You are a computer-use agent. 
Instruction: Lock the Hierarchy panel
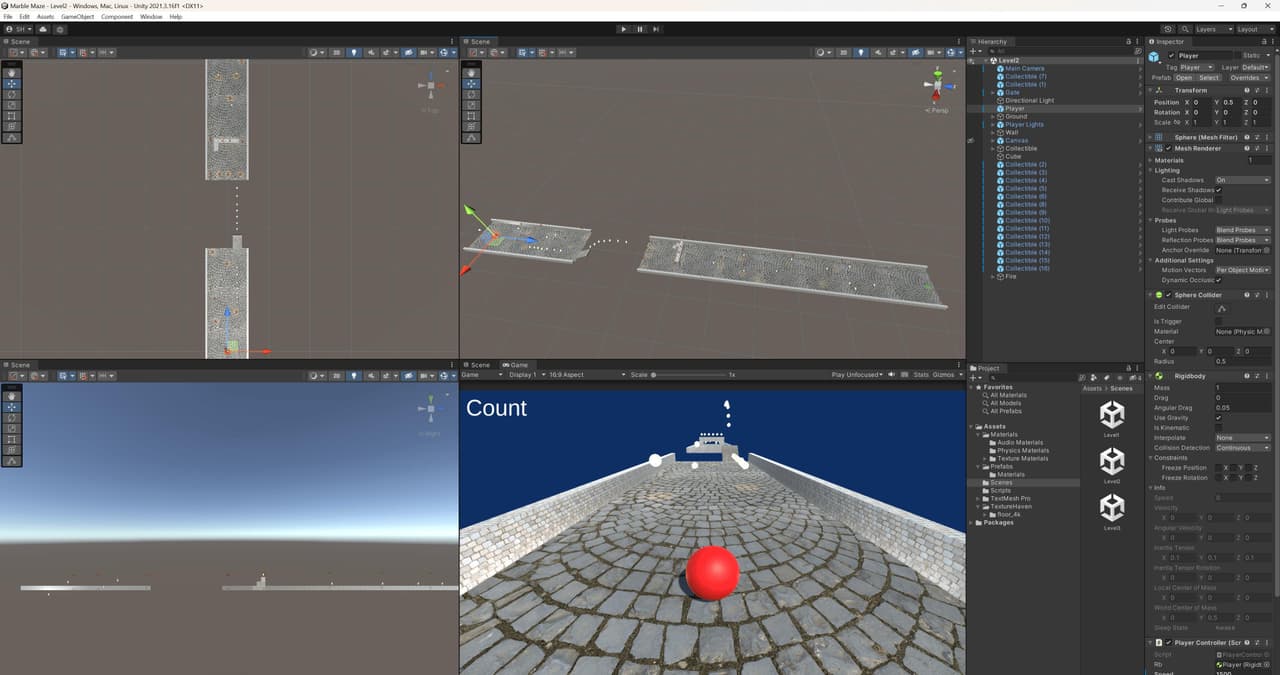coord(1130,42)
